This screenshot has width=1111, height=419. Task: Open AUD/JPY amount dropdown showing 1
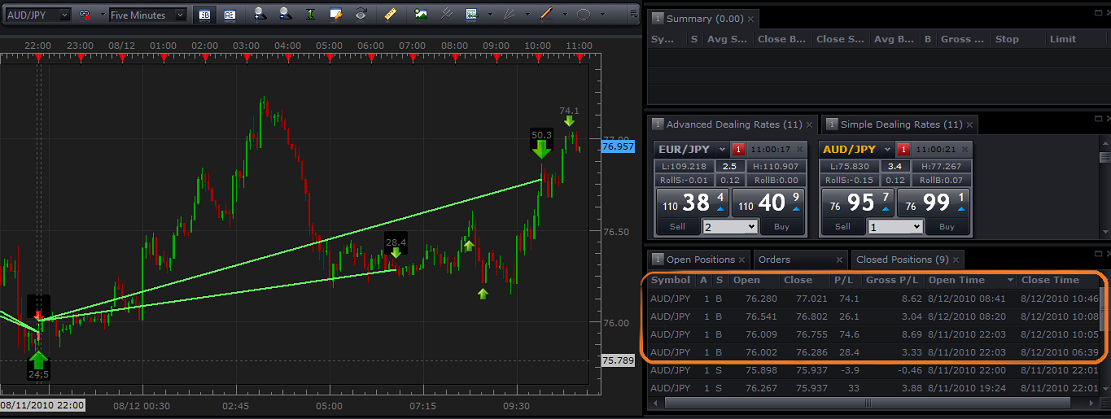point(895,226)
